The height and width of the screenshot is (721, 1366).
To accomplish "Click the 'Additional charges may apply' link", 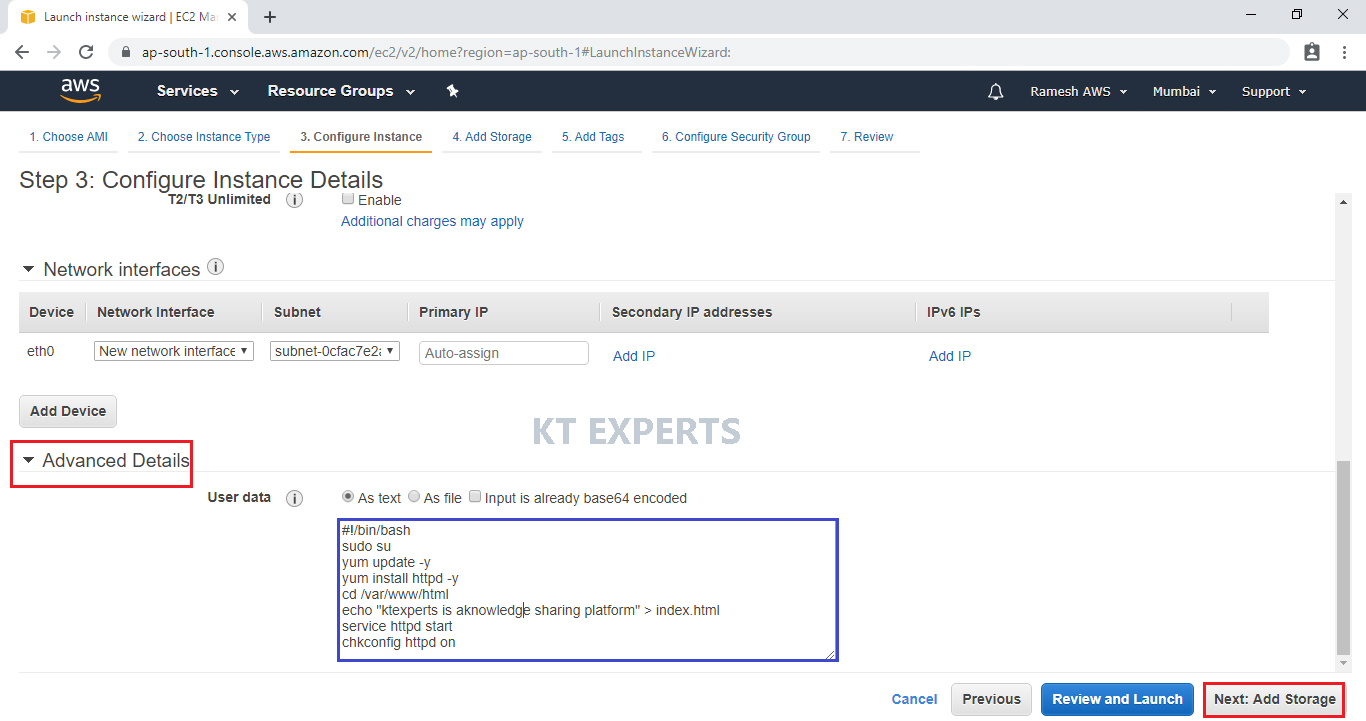I will [x=432, y=221].
